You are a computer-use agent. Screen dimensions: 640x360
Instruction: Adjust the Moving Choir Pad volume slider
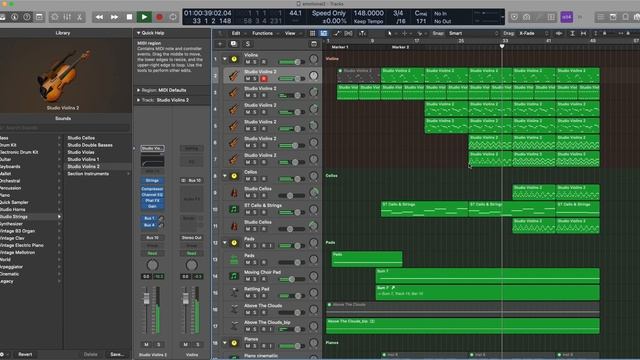click(291, 279)
